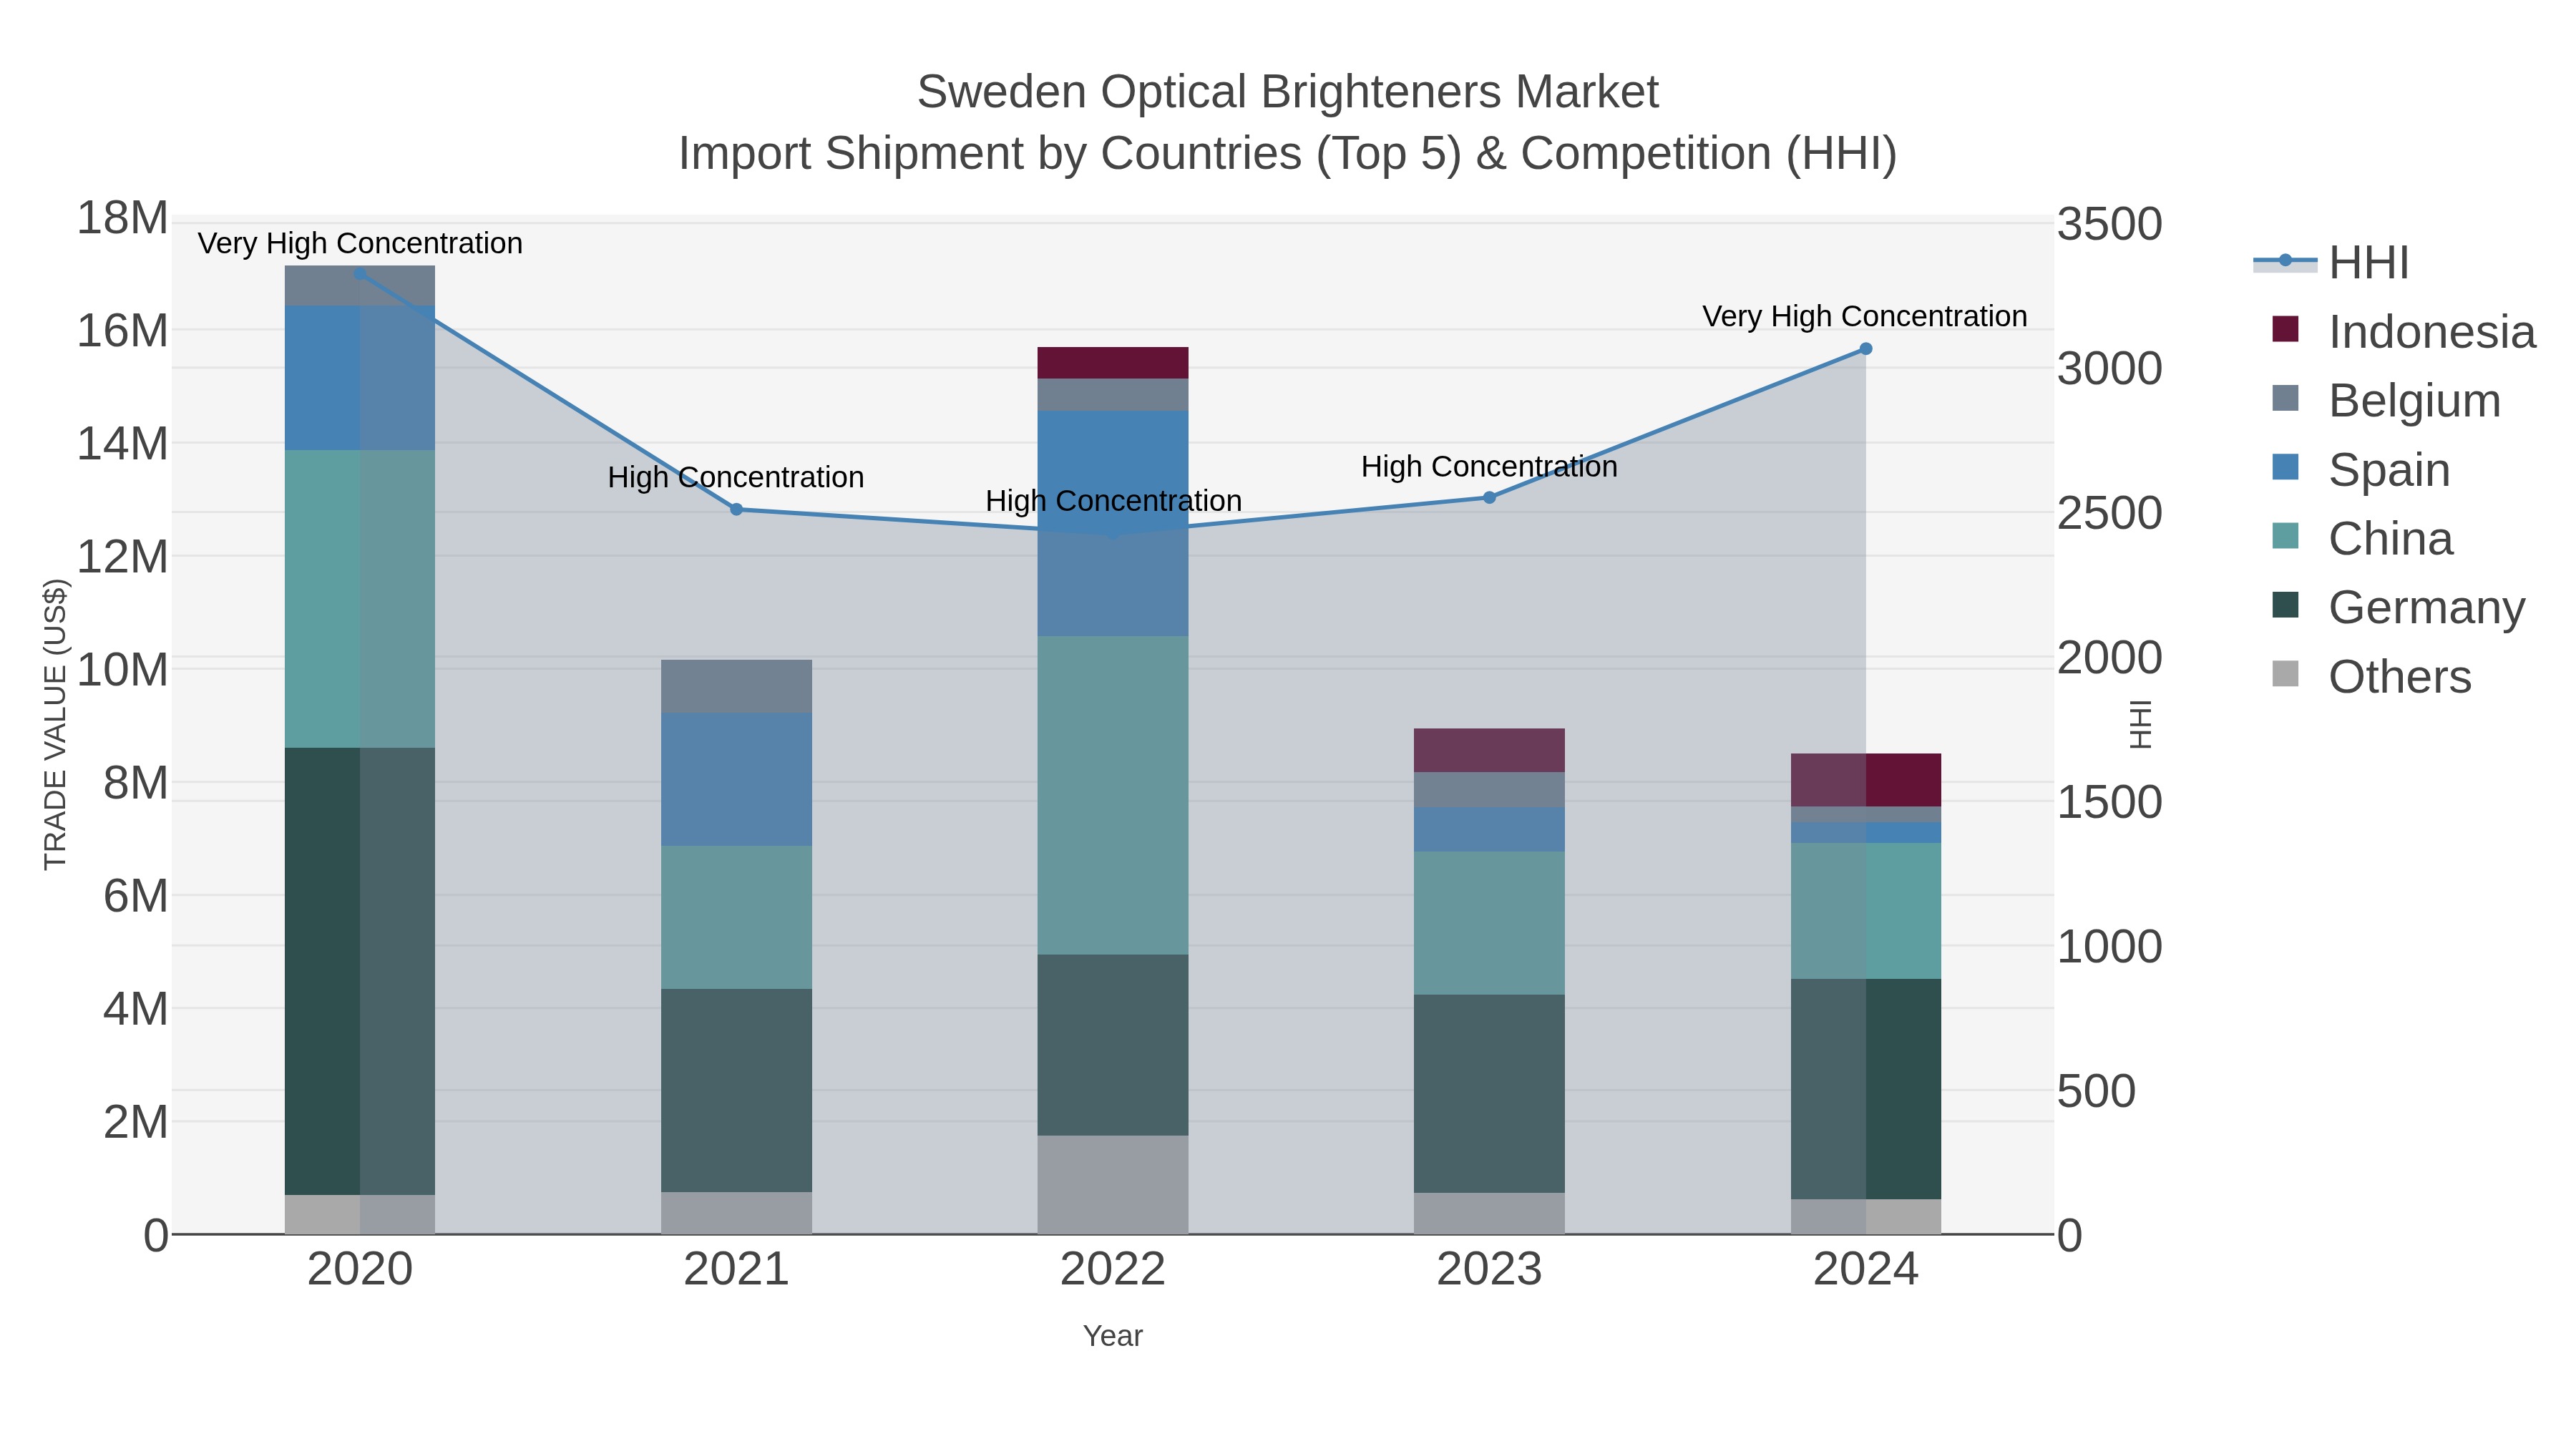Select the Spain segment in the 2021 bar
This screenshot has height=1449, width=2576.
click(x=737, y=779)
